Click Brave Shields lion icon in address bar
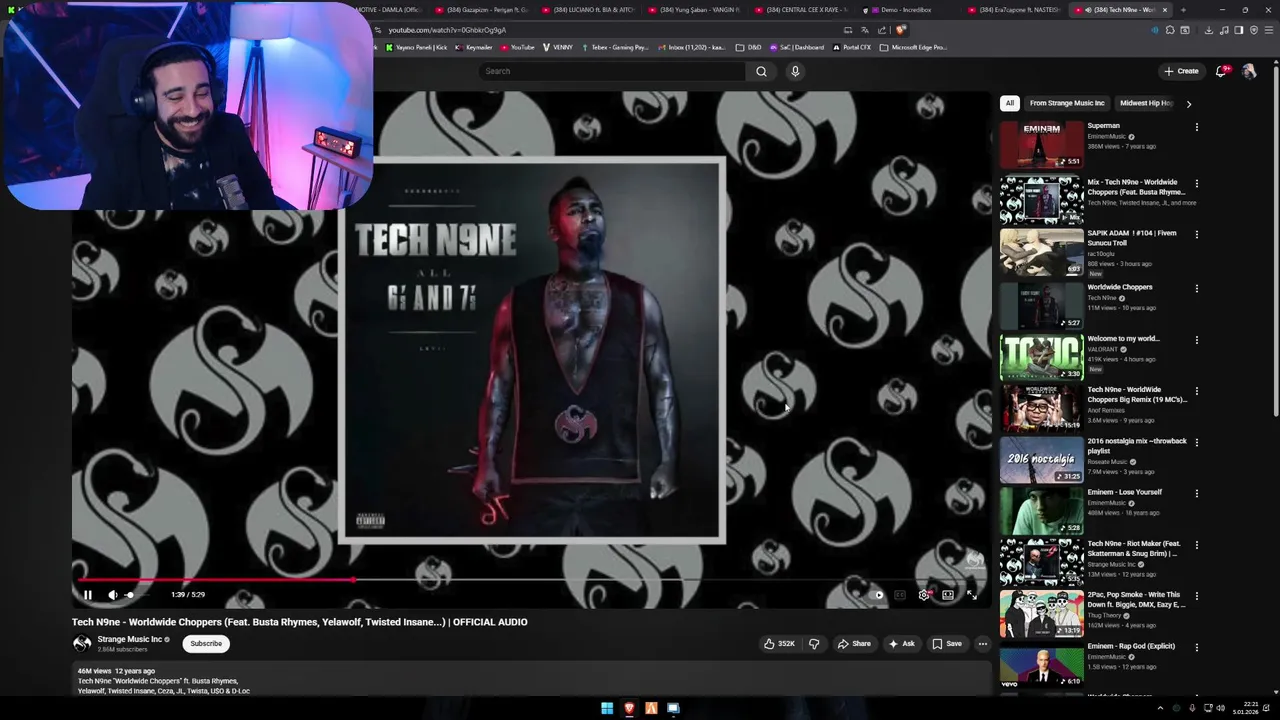1280x720 pixels. pyautogui.click(x=900, y=30)
